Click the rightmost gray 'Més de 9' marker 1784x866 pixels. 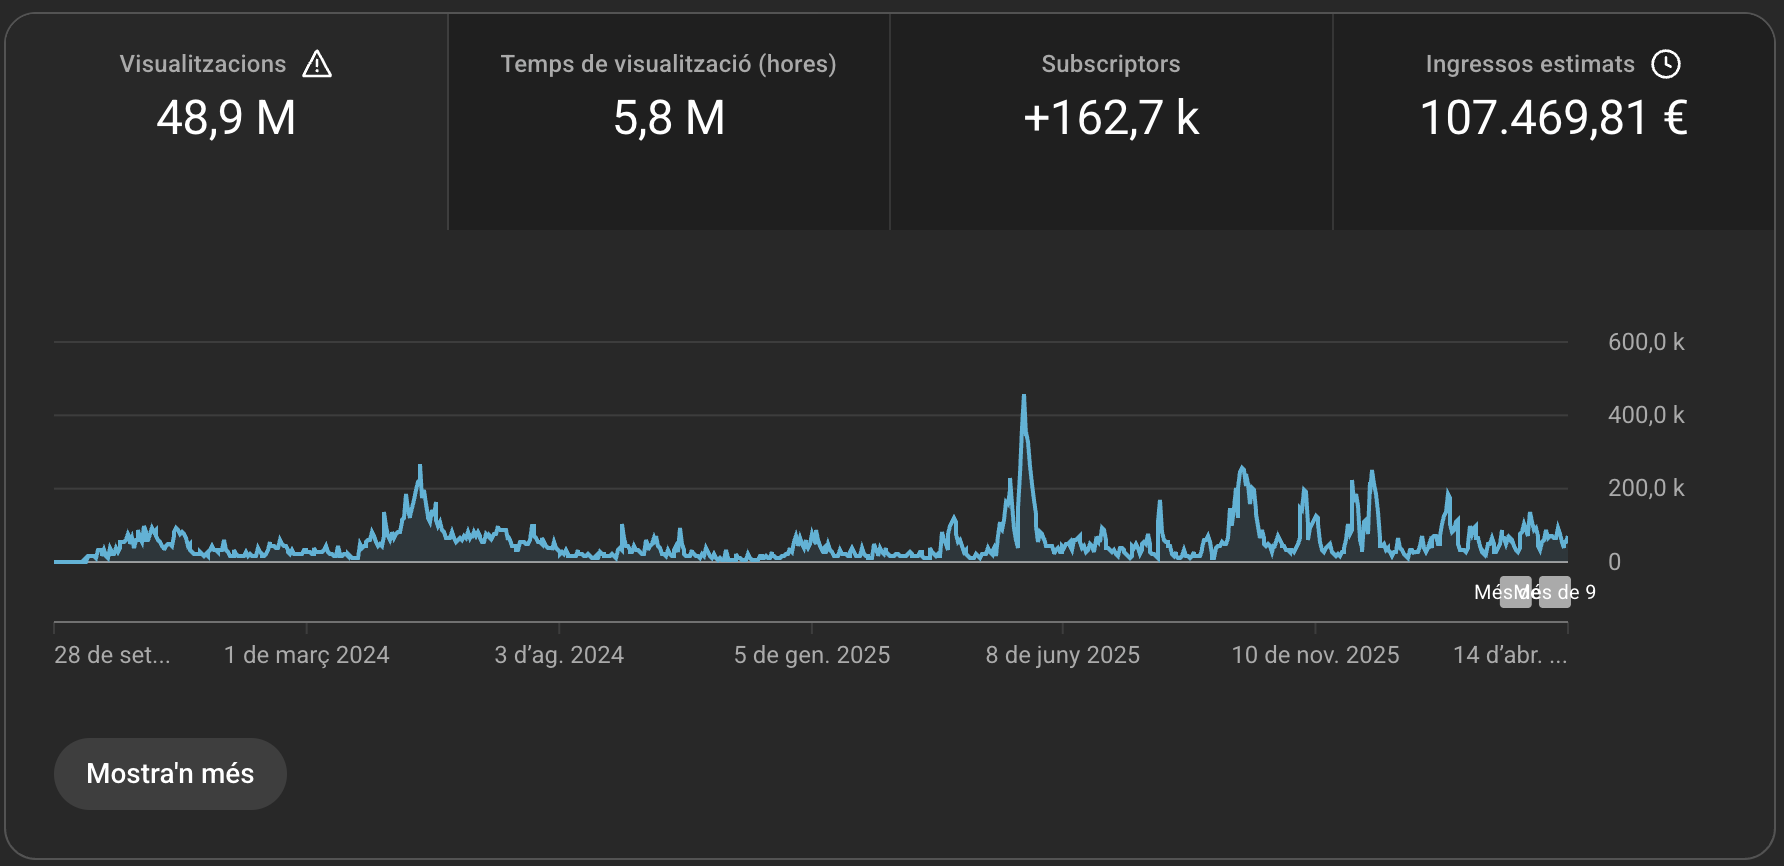[1555, 592]
